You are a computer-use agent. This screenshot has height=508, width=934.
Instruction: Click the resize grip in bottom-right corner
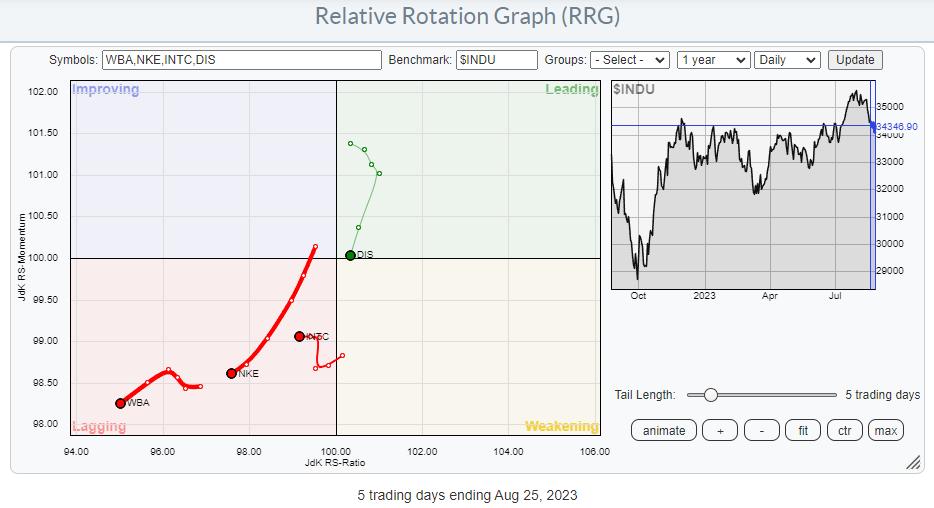pos(912,462)
